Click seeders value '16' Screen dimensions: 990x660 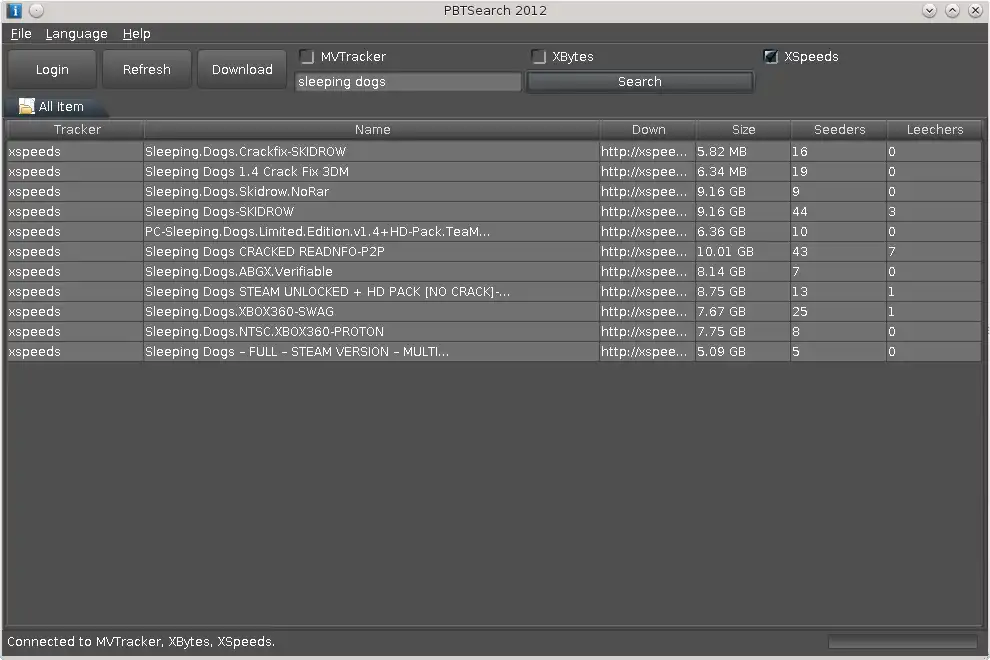click(838, 152)
